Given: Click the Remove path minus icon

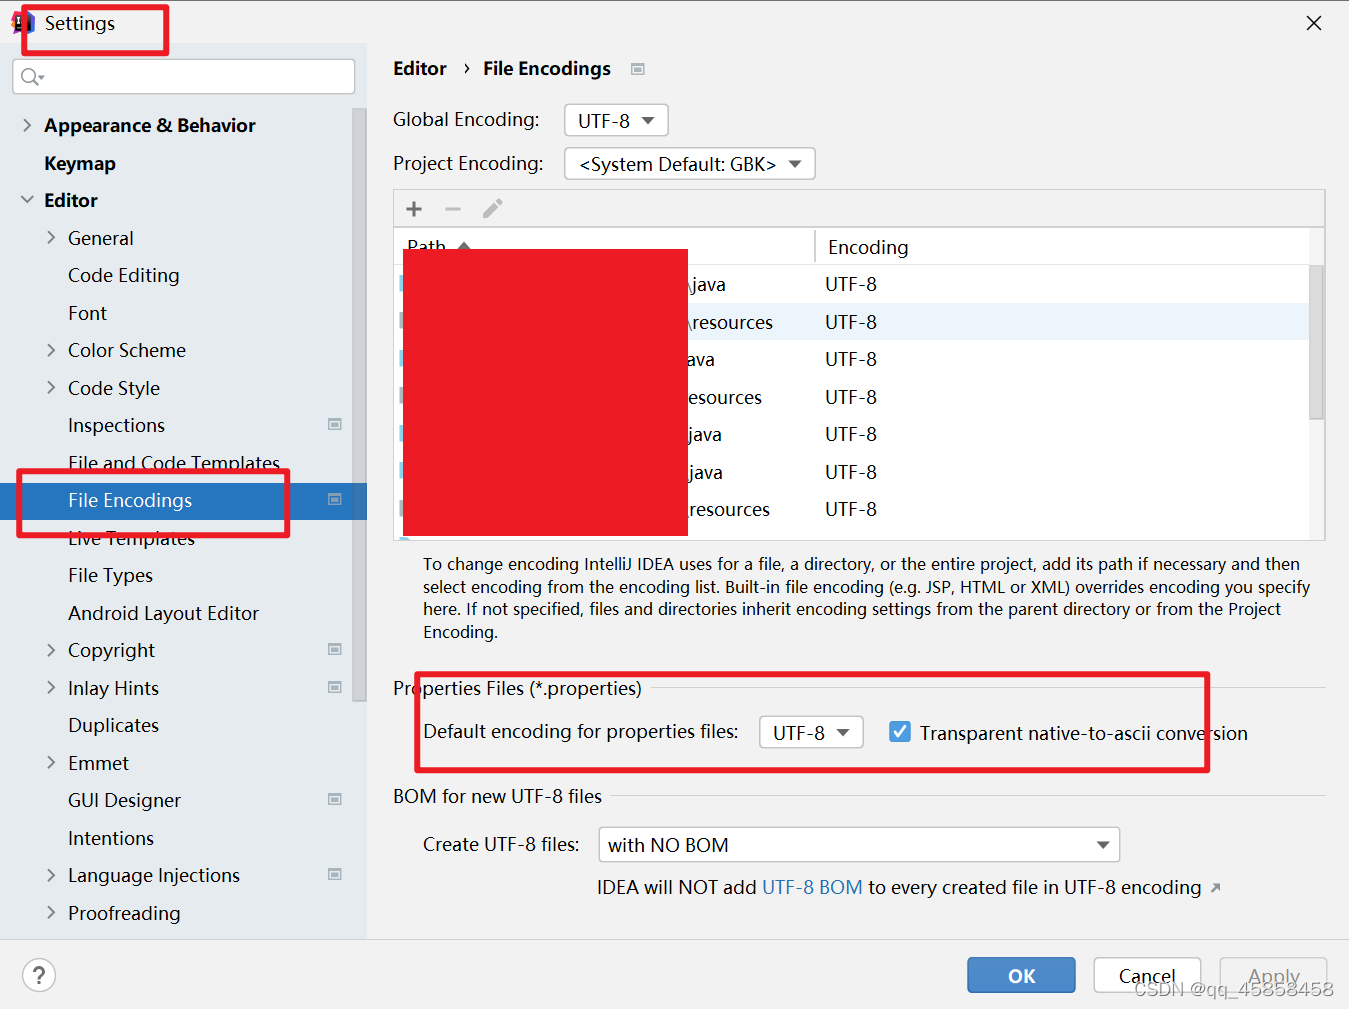Looking at the screenshot, I should pos(453,209).
